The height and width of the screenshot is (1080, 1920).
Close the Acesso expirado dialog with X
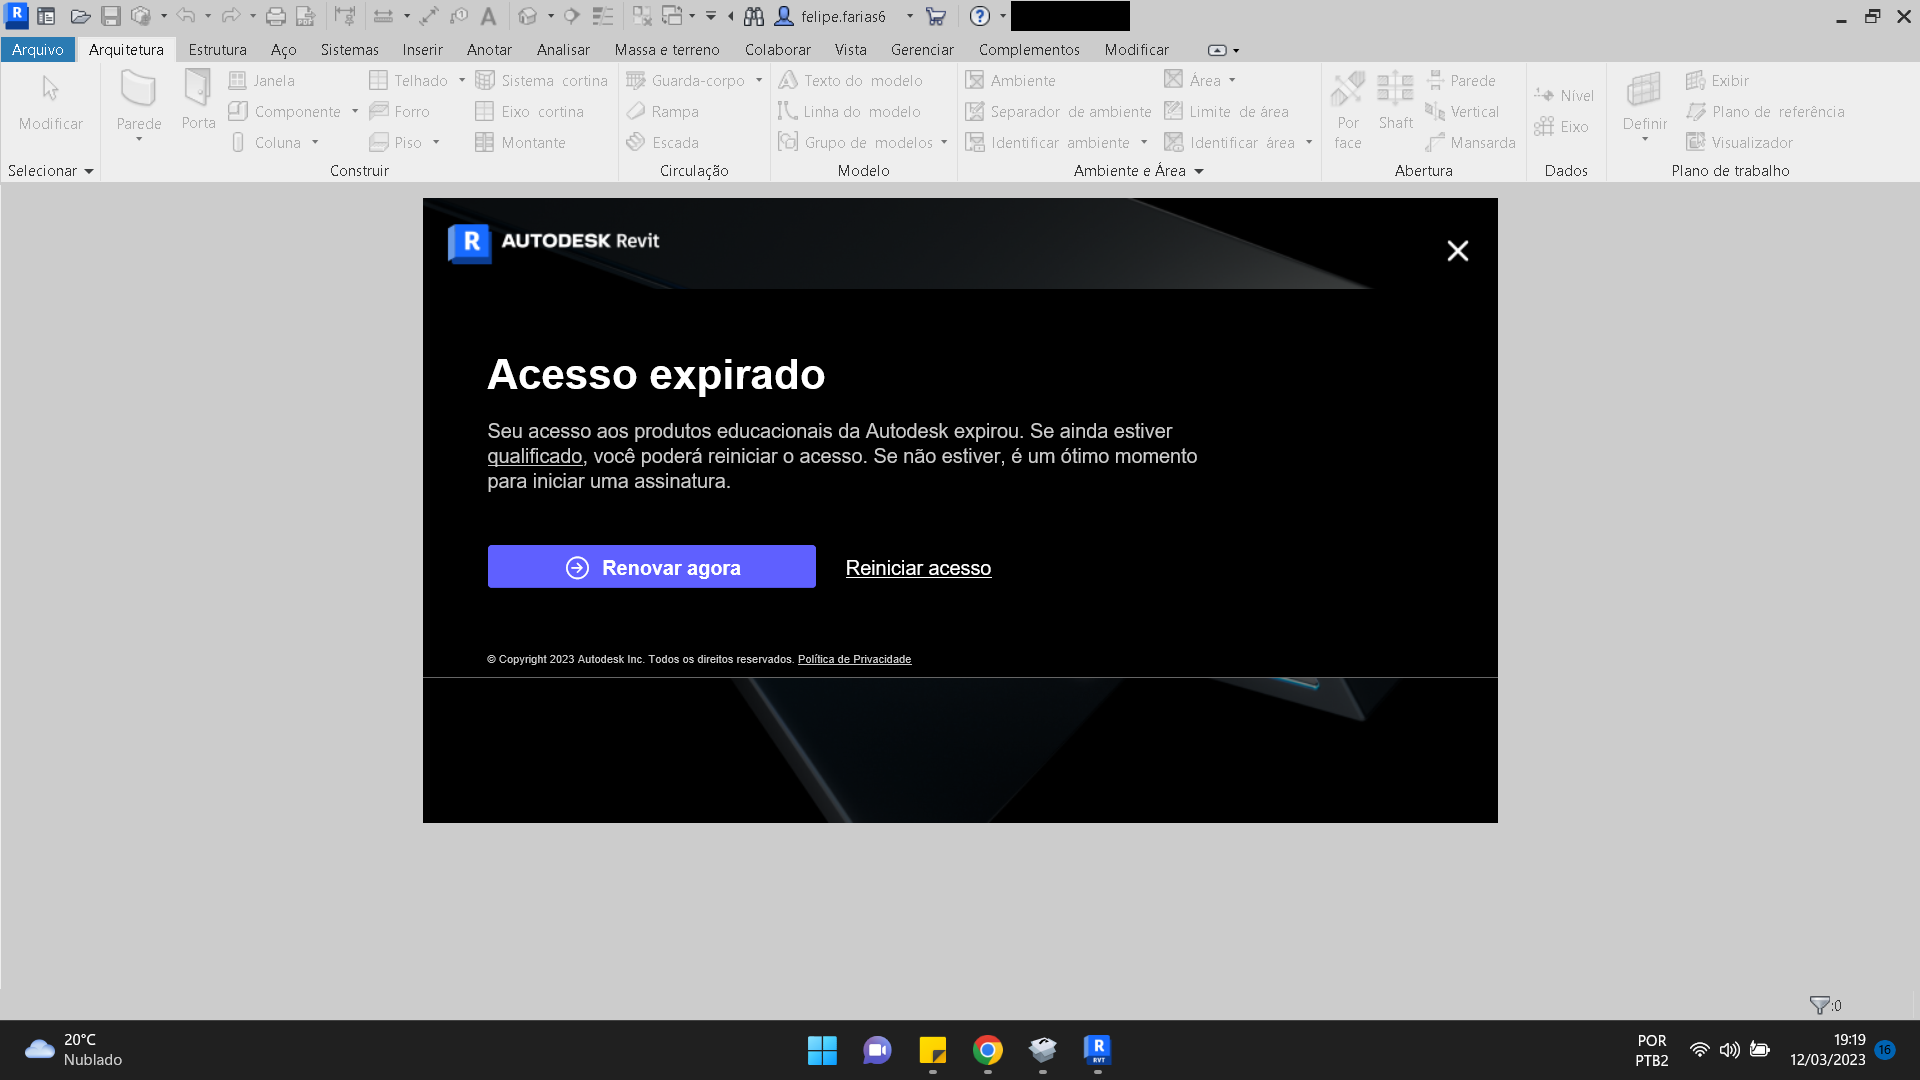point(1457,251)
